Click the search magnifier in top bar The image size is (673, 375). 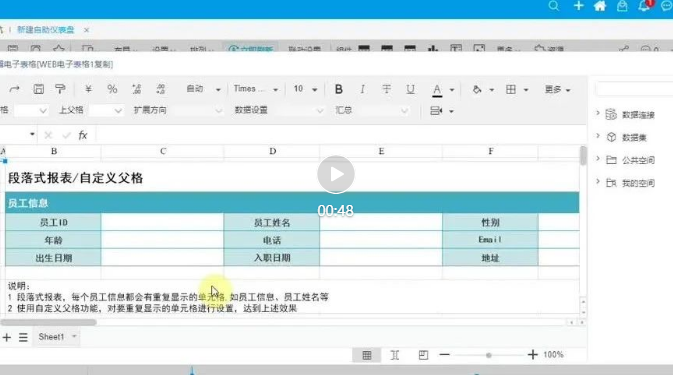point(554,6)
